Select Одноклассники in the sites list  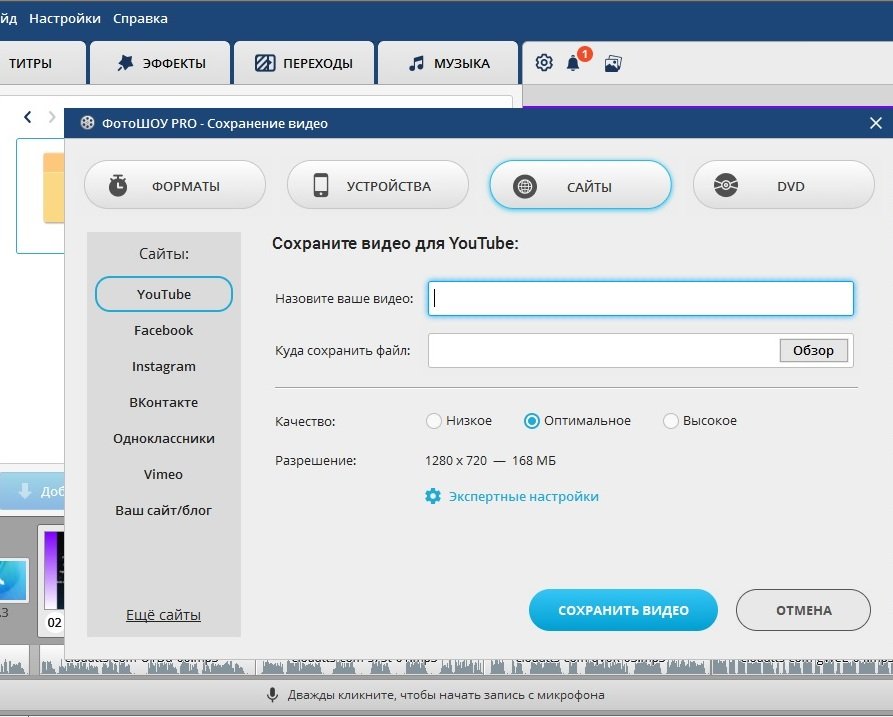tap(164, 438)
